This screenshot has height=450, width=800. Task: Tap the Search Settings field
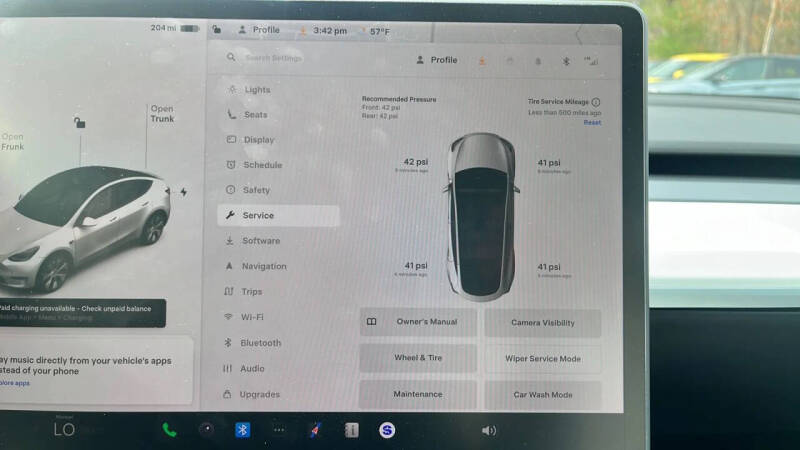[x=273, y=58]
